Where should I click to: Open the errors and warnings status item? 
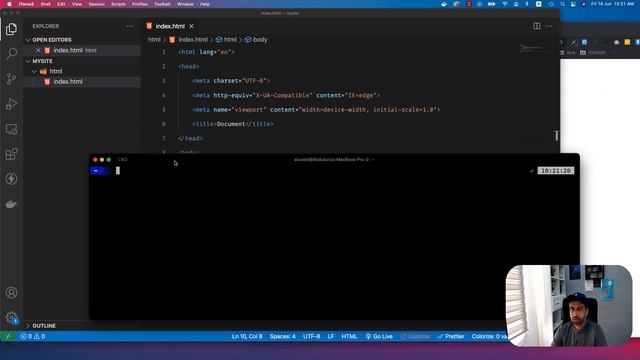33,336
